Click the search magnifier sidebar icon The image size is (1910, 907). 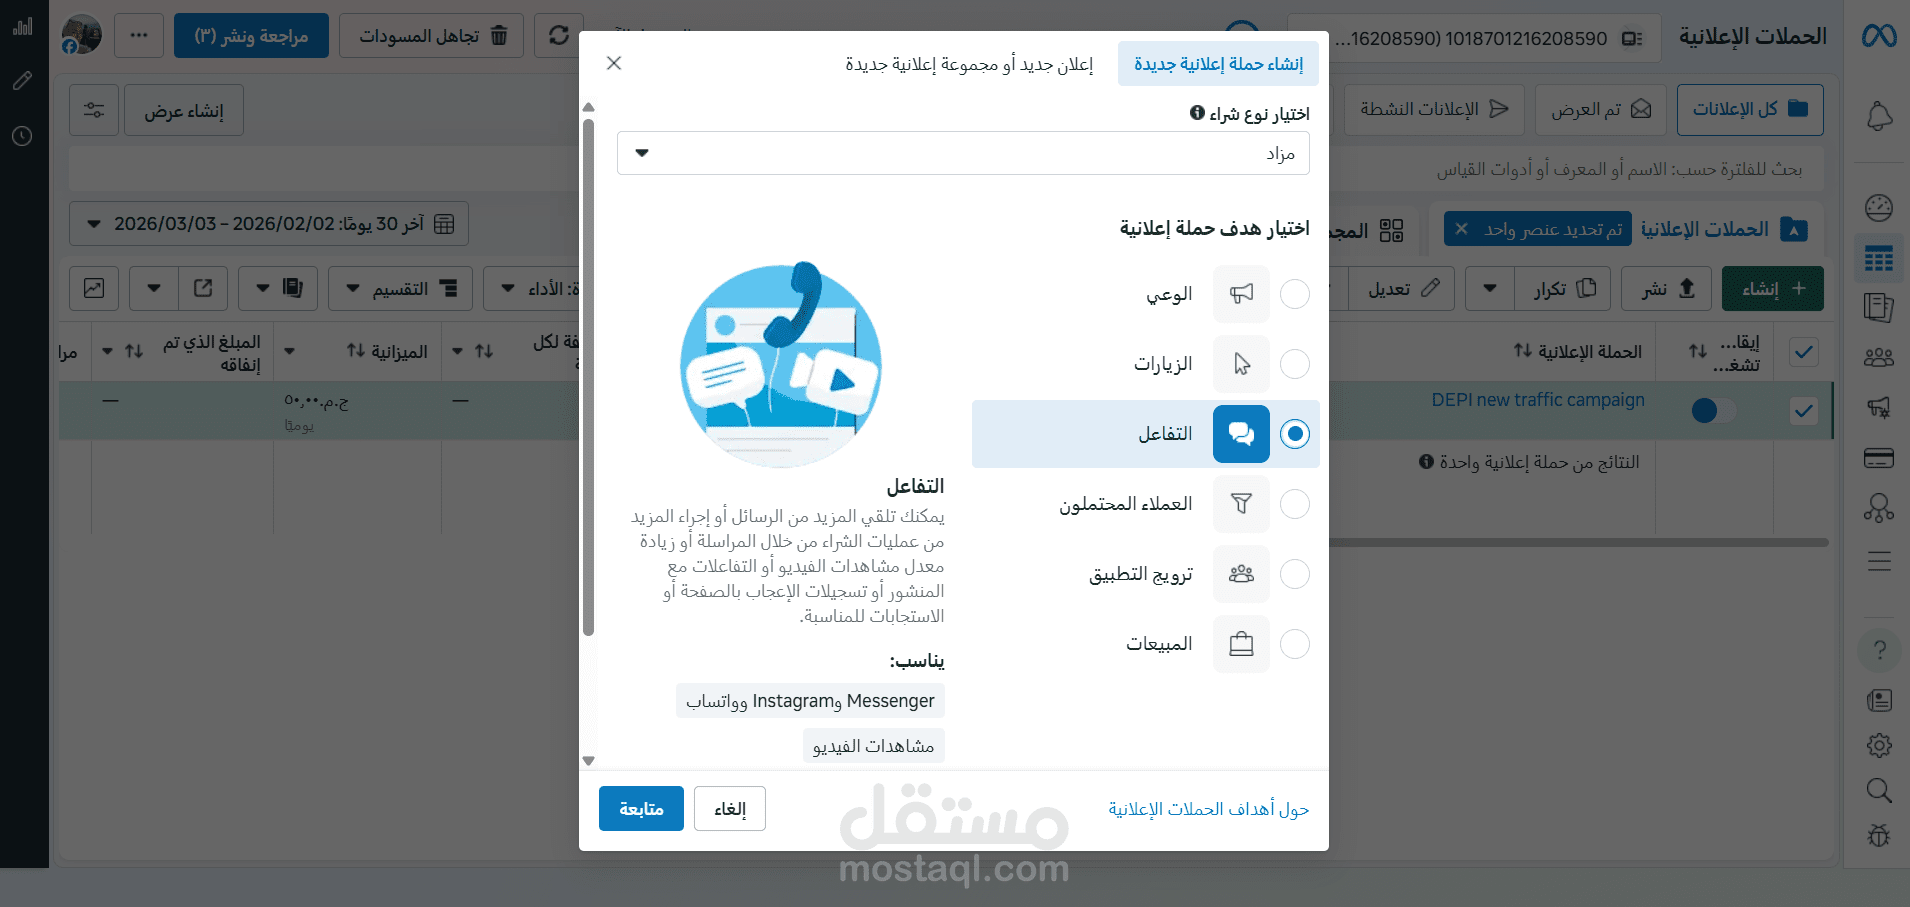click(x=1879, y=791)
